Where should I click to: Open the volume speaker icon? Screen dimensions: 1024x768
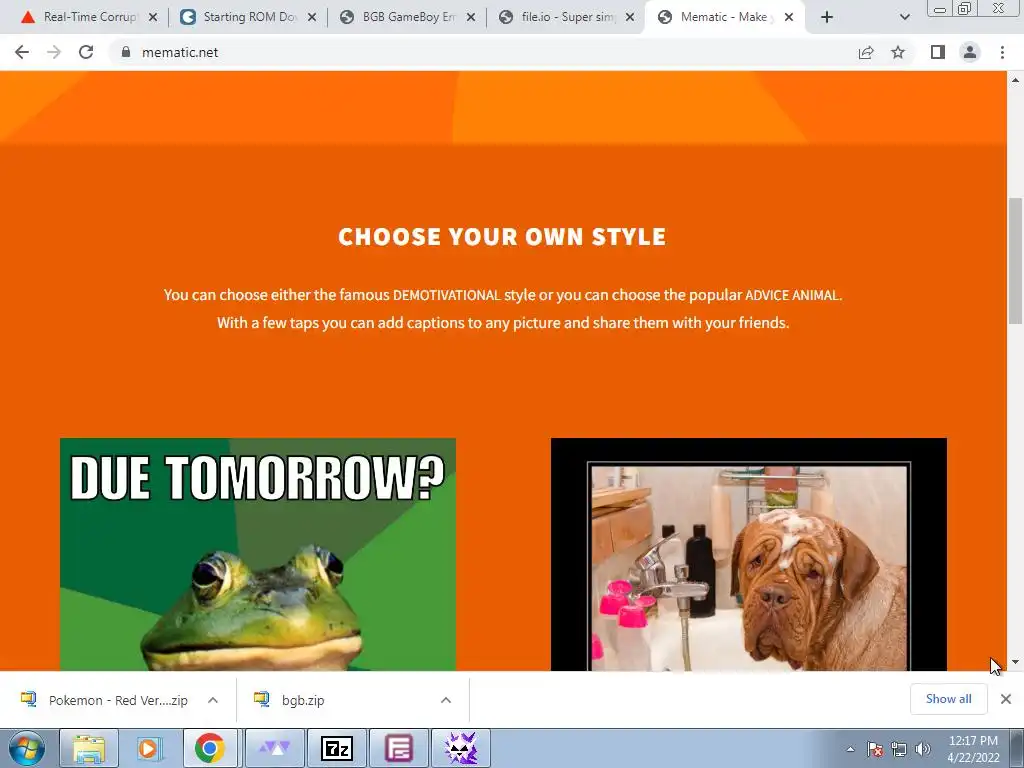pyautogui.click(x=923, y=749)
